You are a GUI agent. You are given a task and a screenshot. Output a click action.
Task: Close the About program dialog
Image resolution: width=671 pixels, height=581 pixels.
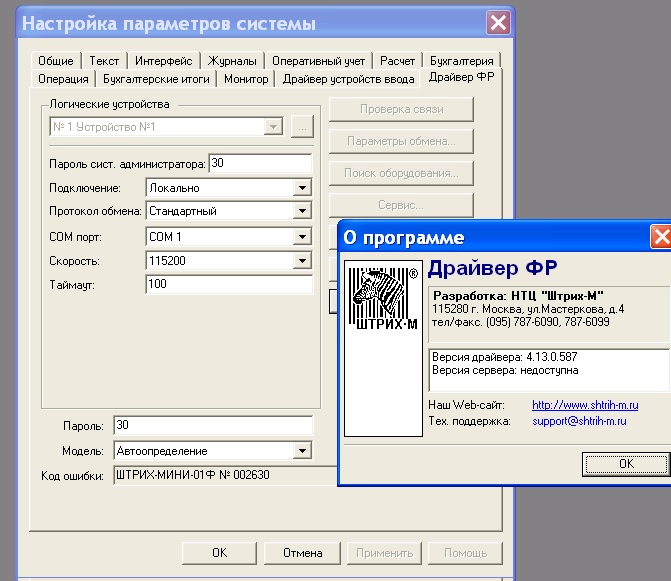pos(660,237)
